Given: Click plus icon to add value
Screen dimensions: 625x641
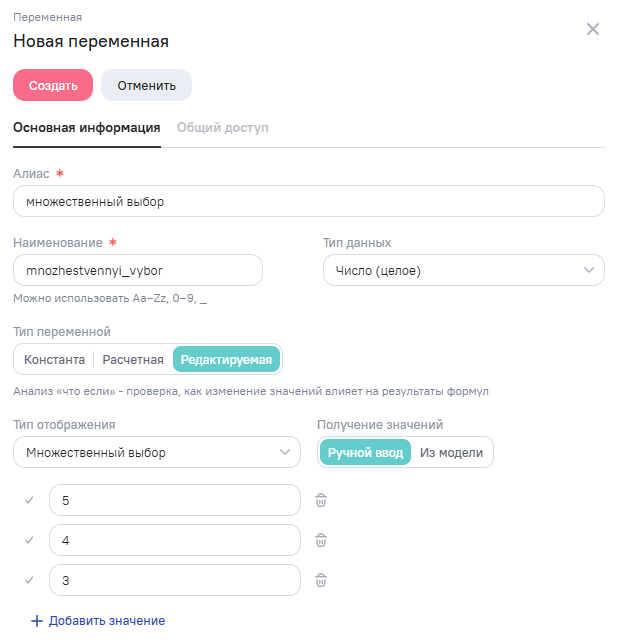Looking at the screenshot, I should pyautogui.click(x=37, y=621).
